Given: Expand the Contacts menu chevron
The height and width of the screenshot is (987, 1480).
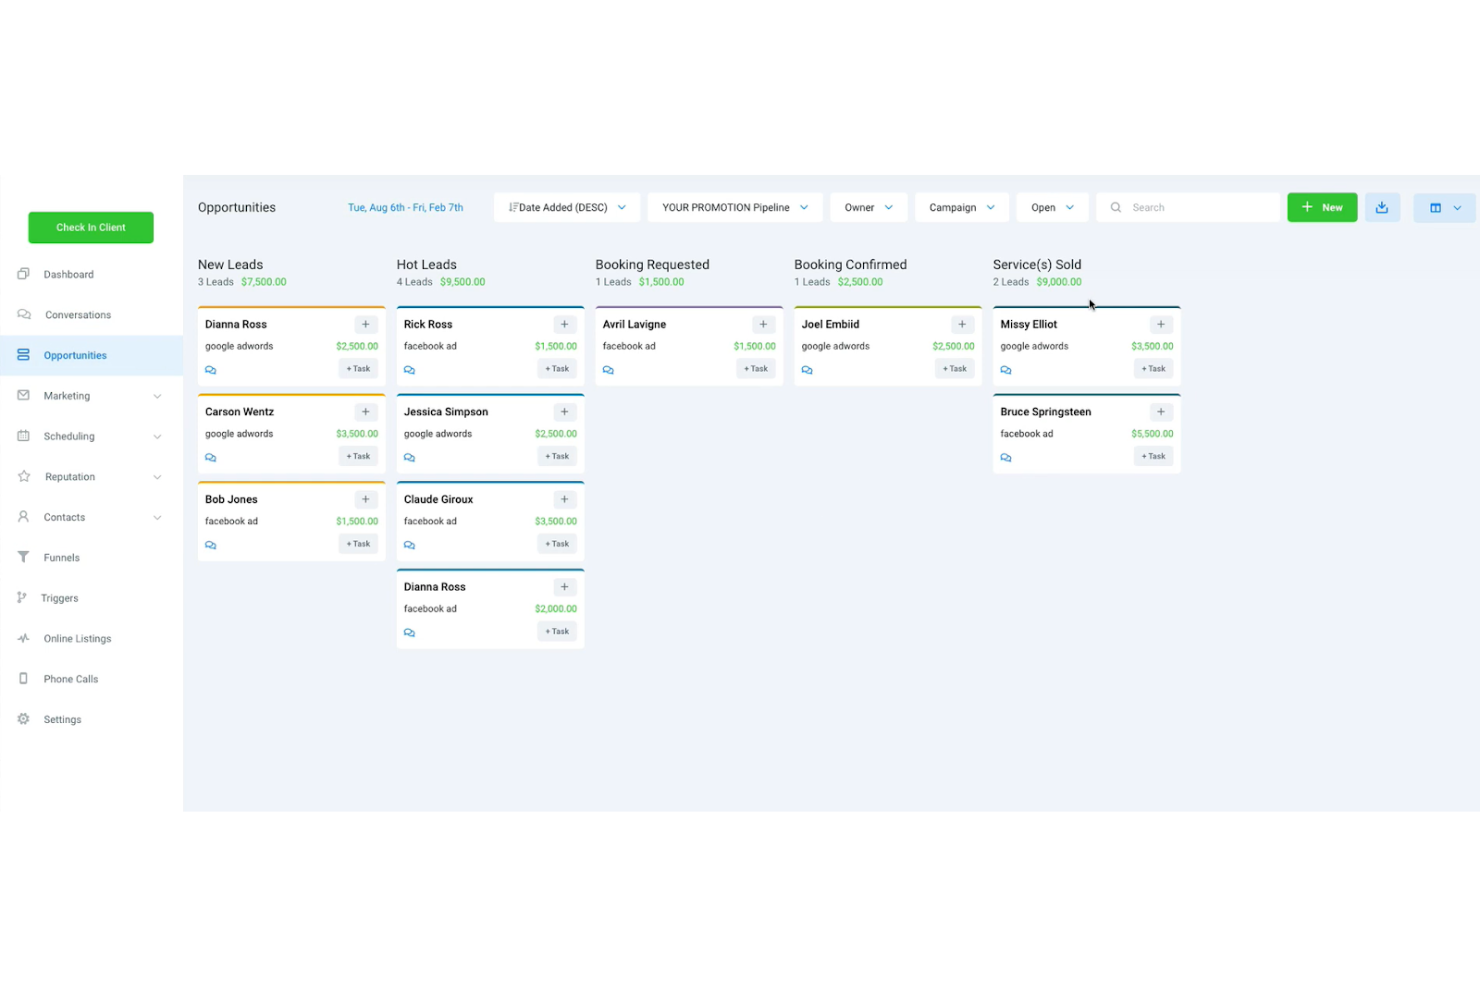Looking at the screenshot, I should (157, 517).
